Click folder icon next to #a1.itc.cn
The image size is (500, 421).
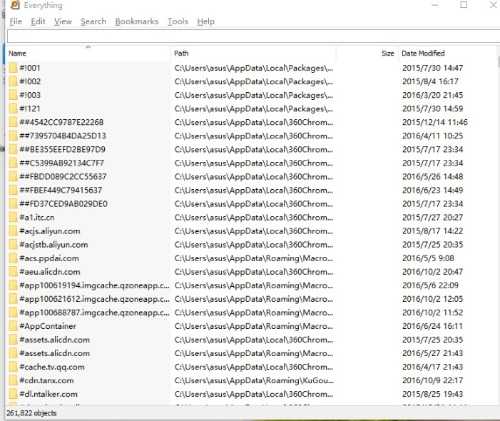coord(13,217)
